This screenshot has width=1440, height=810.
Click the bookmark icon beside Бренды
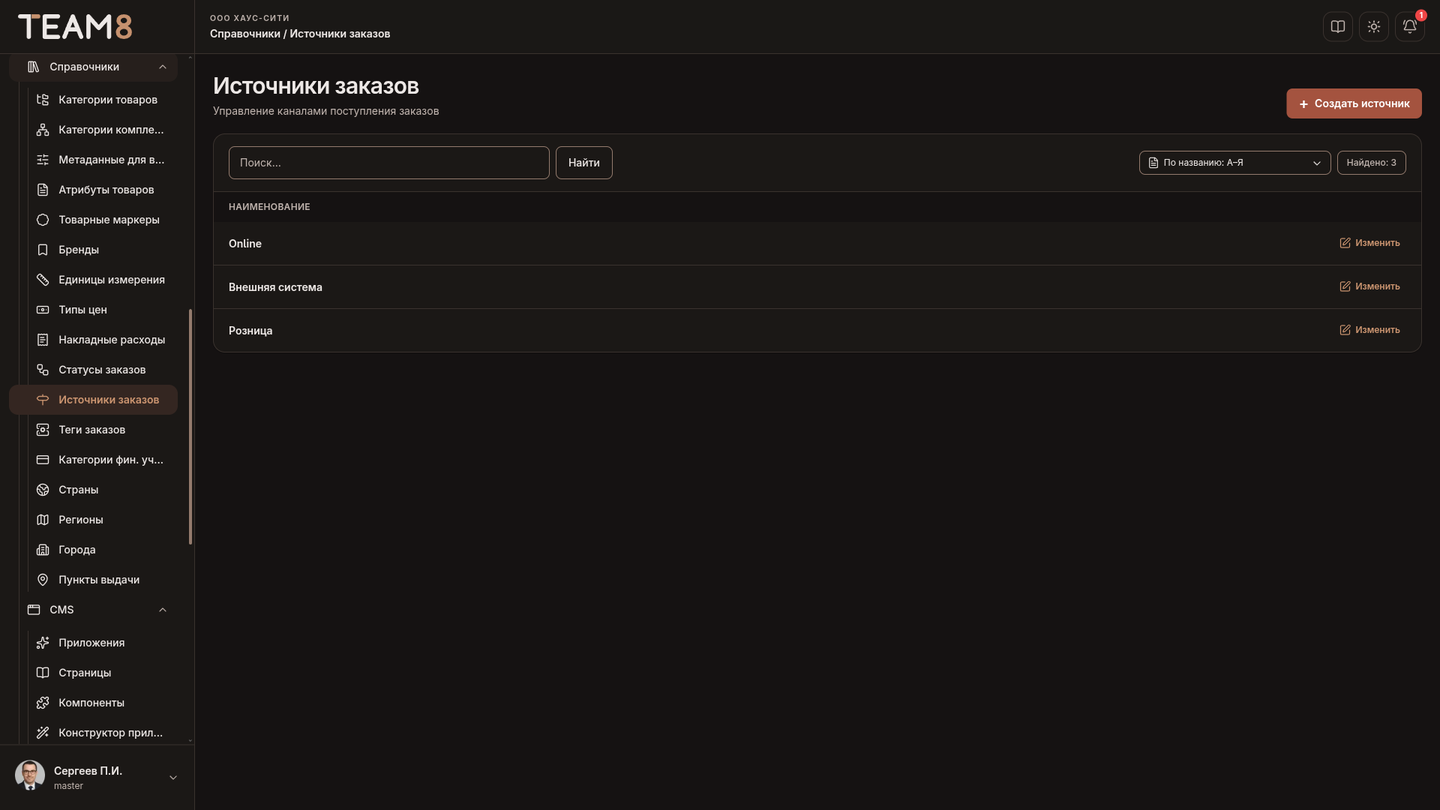[x=43, y=250]
